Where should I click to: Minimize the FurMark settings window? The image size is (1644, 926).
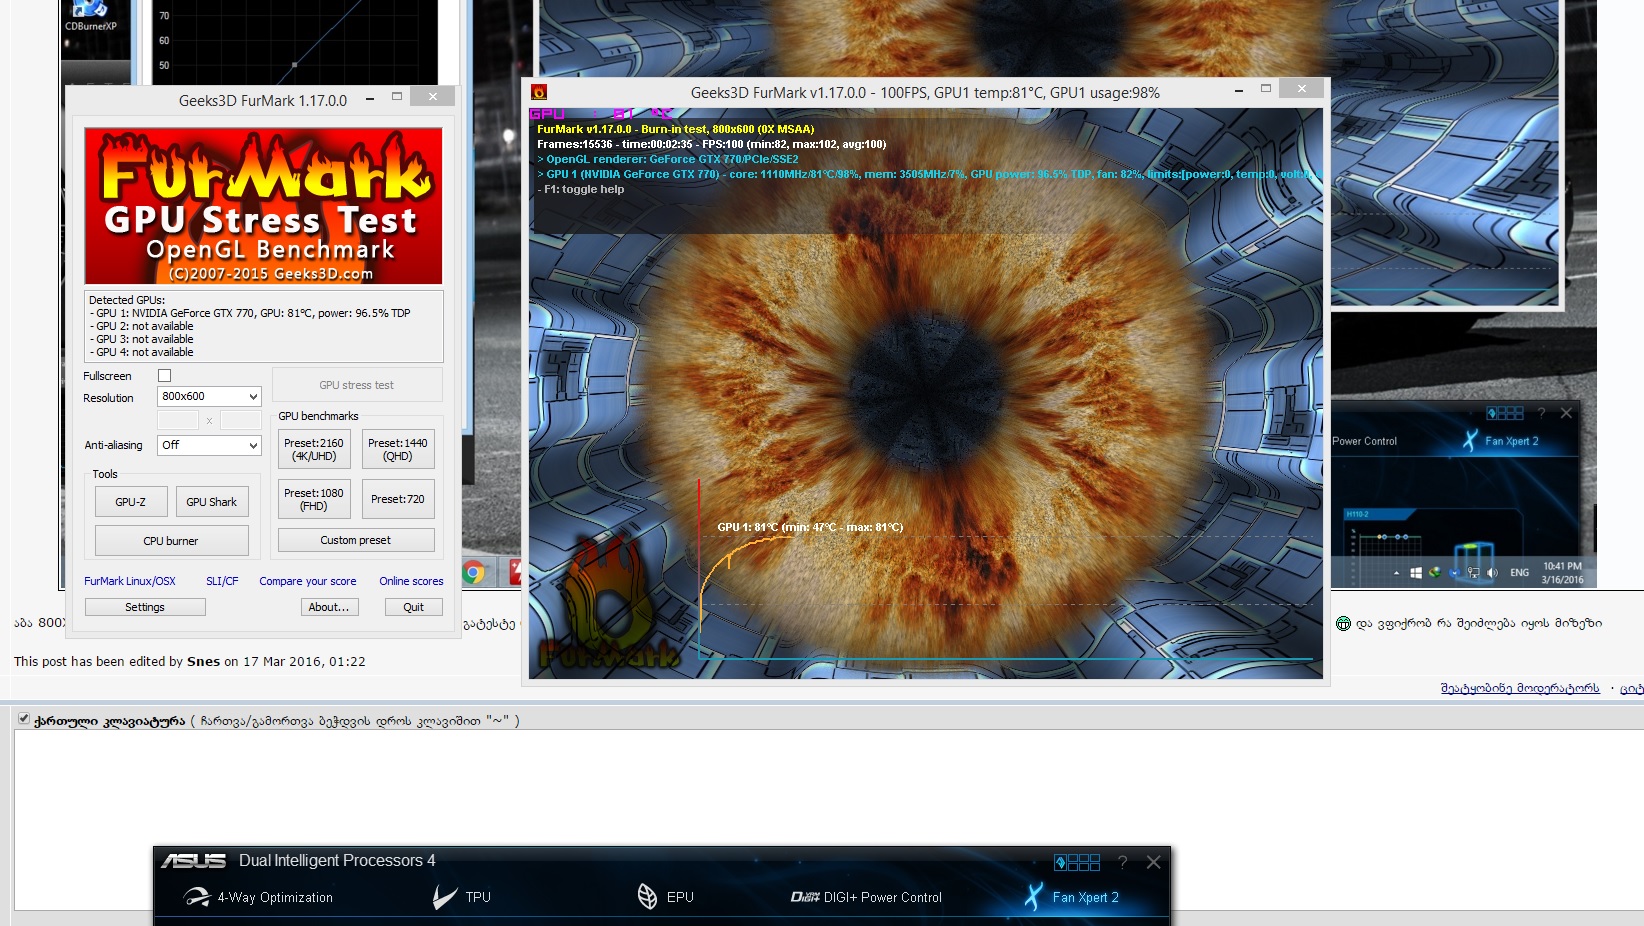[370, 98]
